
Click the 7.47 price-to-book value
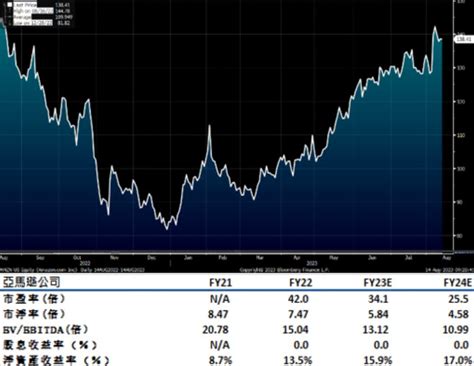(x=298, y=314)
